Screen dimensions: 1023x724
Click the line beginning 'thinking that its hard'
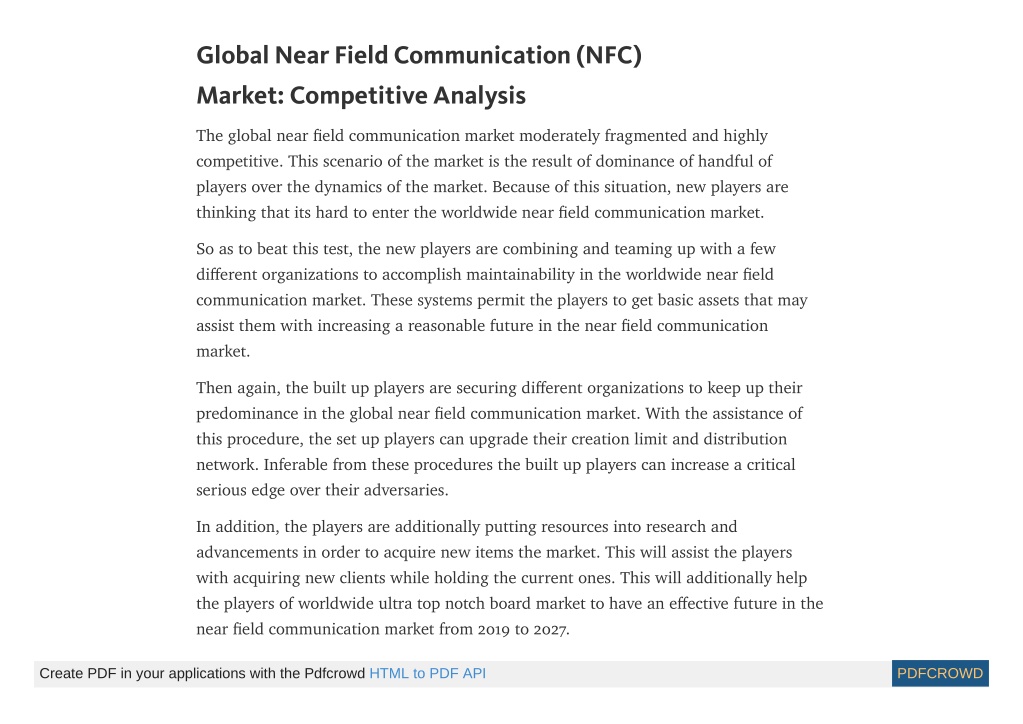[480, 213]
